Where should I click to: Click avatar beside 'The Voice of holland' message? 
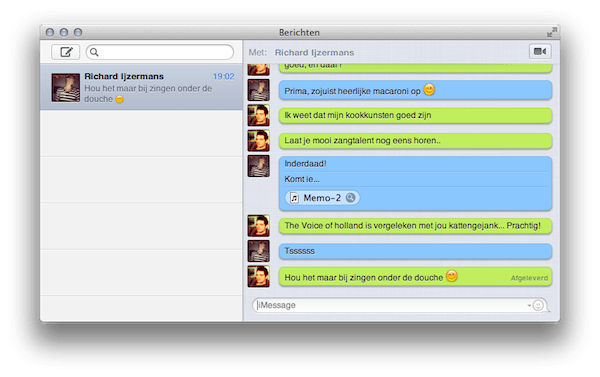click(x=259, y=226)
